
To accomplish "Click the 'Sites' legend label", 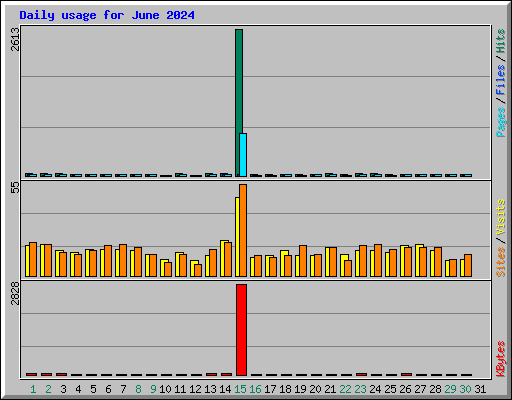I will pyautogui.click(x=500, y=262).
